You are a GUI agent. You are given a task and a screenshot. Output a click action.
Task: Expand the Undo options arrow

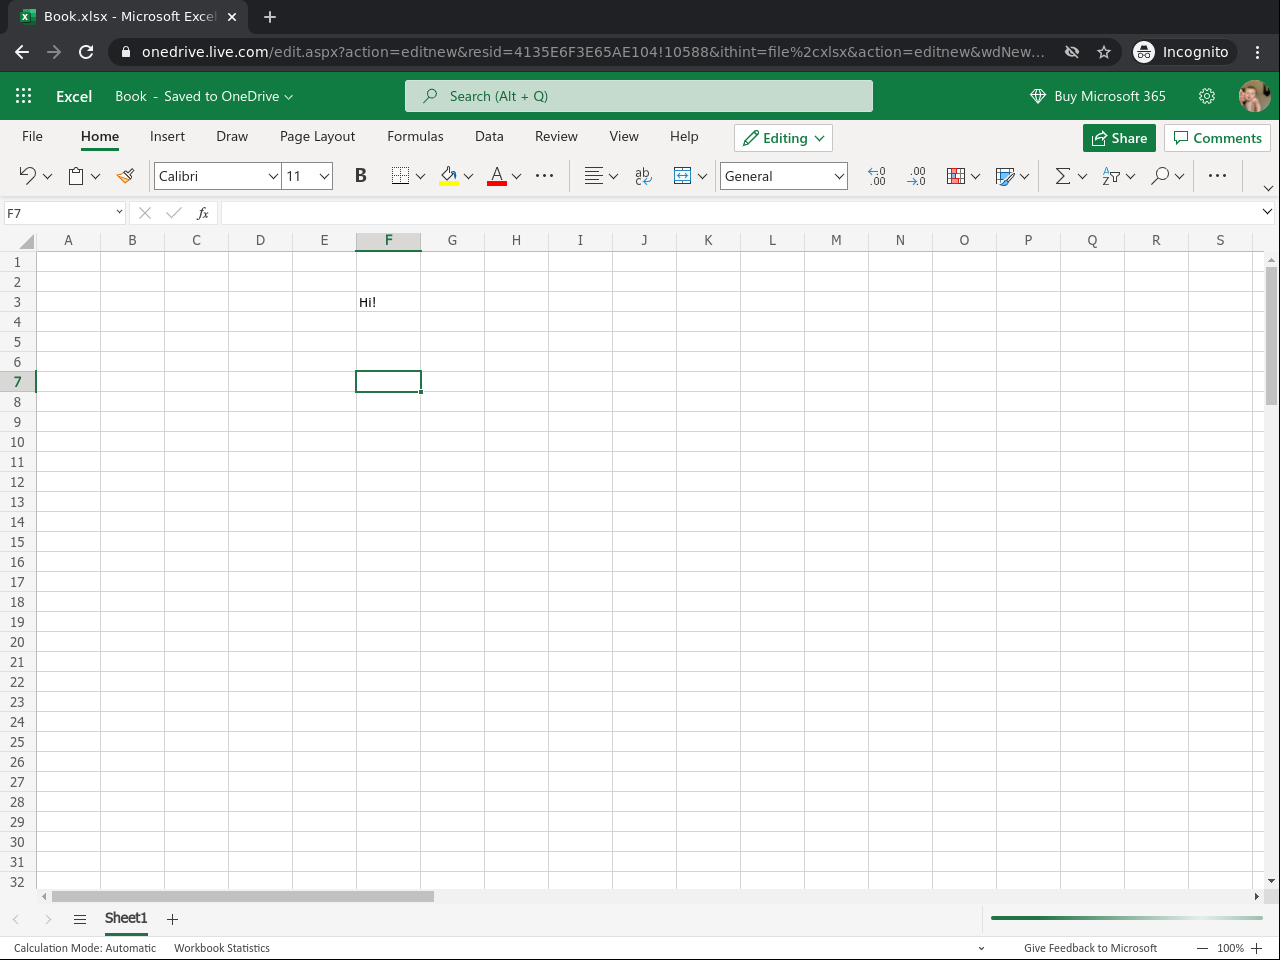point(47,177)
